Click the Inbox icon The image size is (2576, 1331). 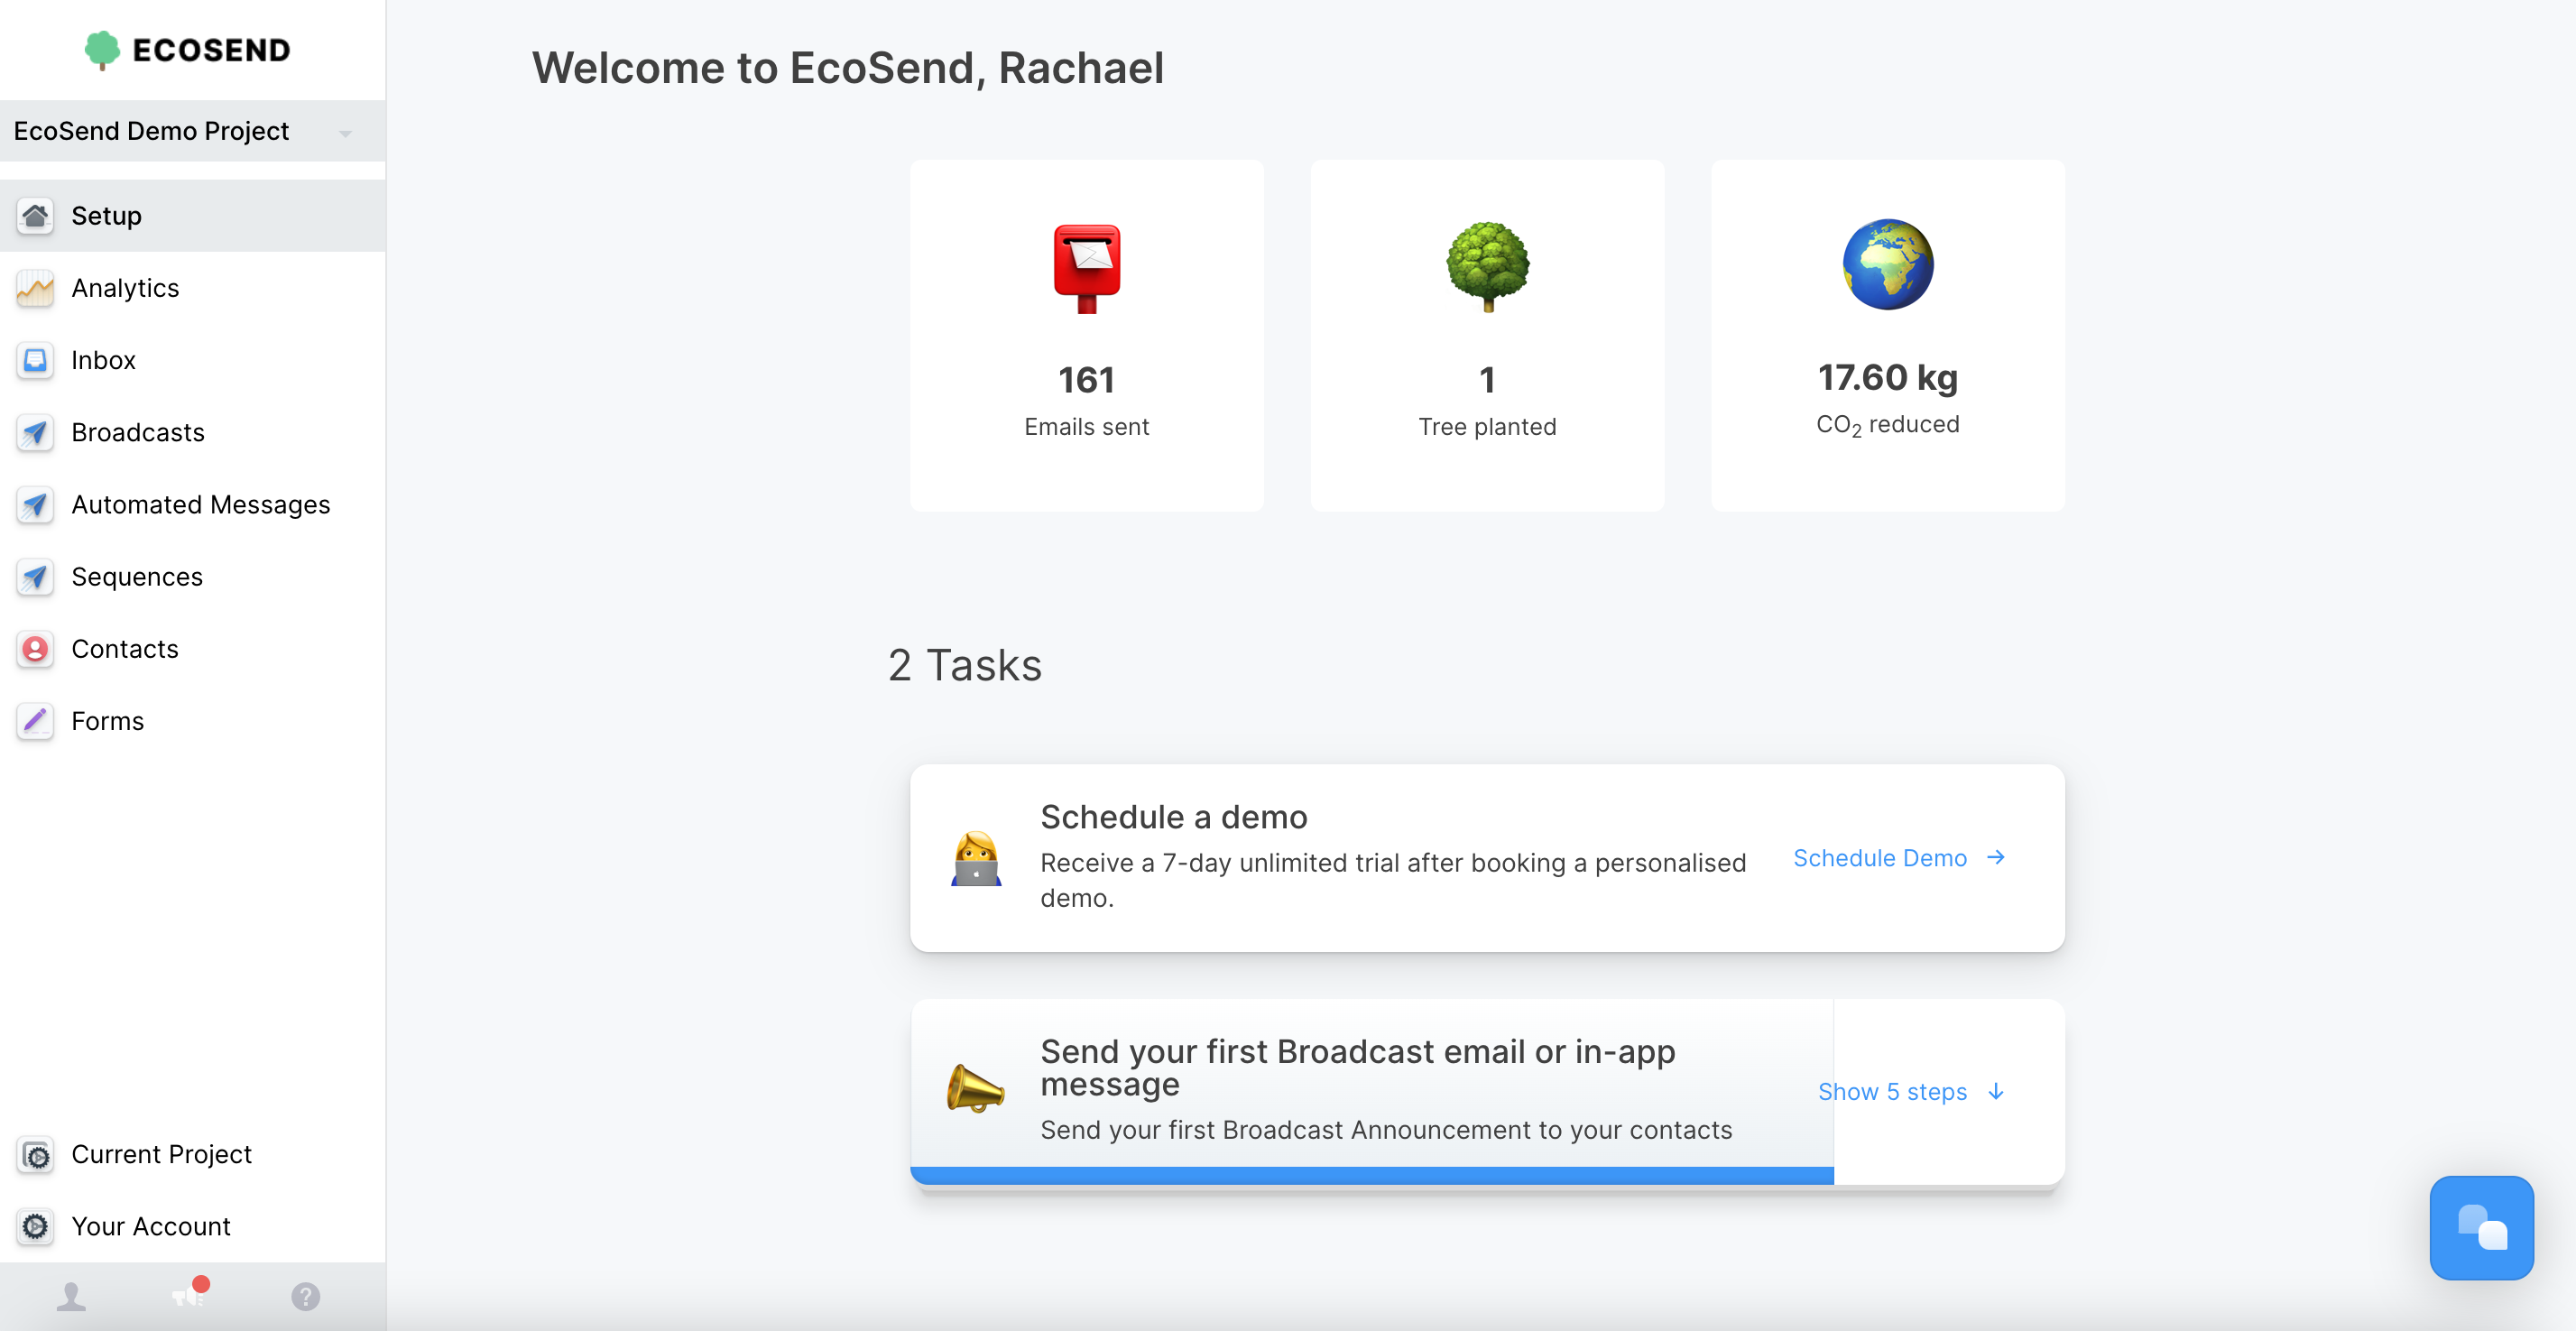pos(34,360)
